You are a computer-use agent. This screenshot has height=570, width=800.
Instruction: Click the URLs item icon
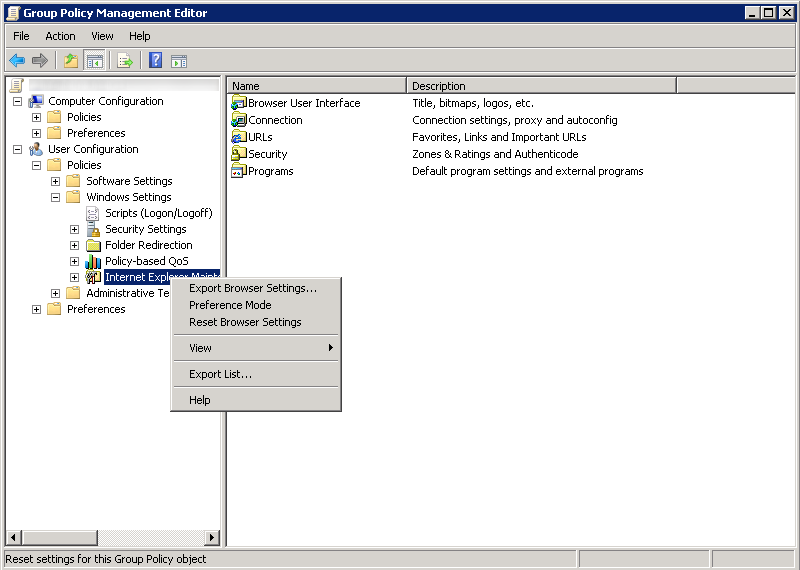238,137
